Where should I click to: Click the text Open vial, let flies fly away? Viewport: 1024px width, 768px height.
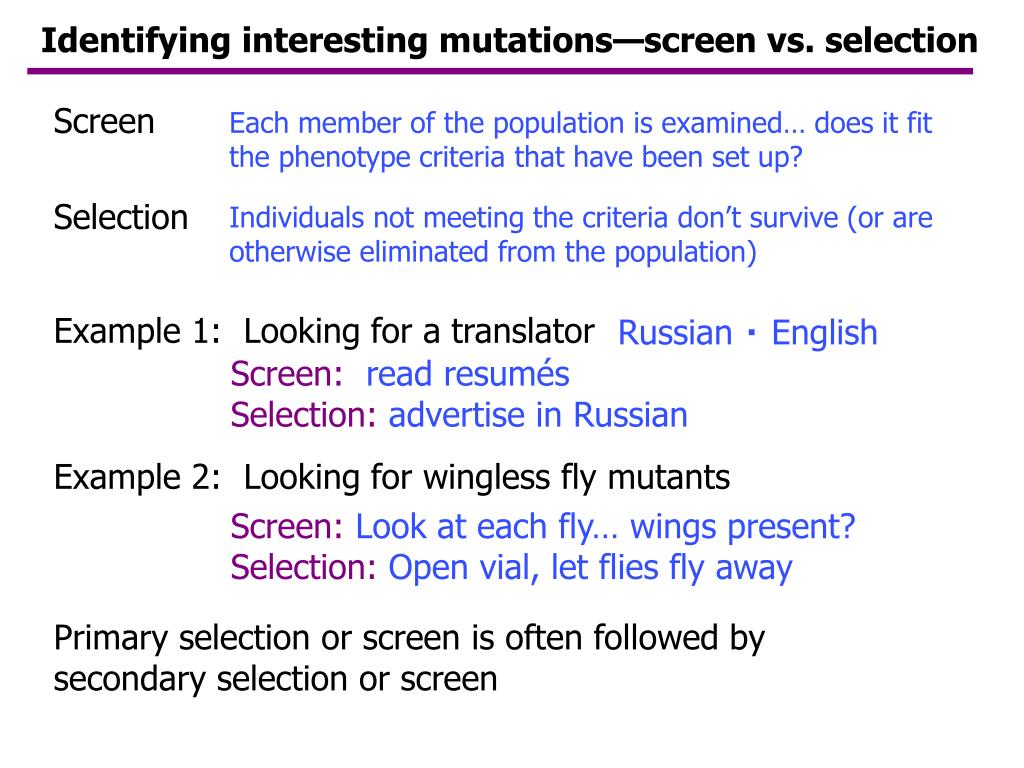pos(590,568)
